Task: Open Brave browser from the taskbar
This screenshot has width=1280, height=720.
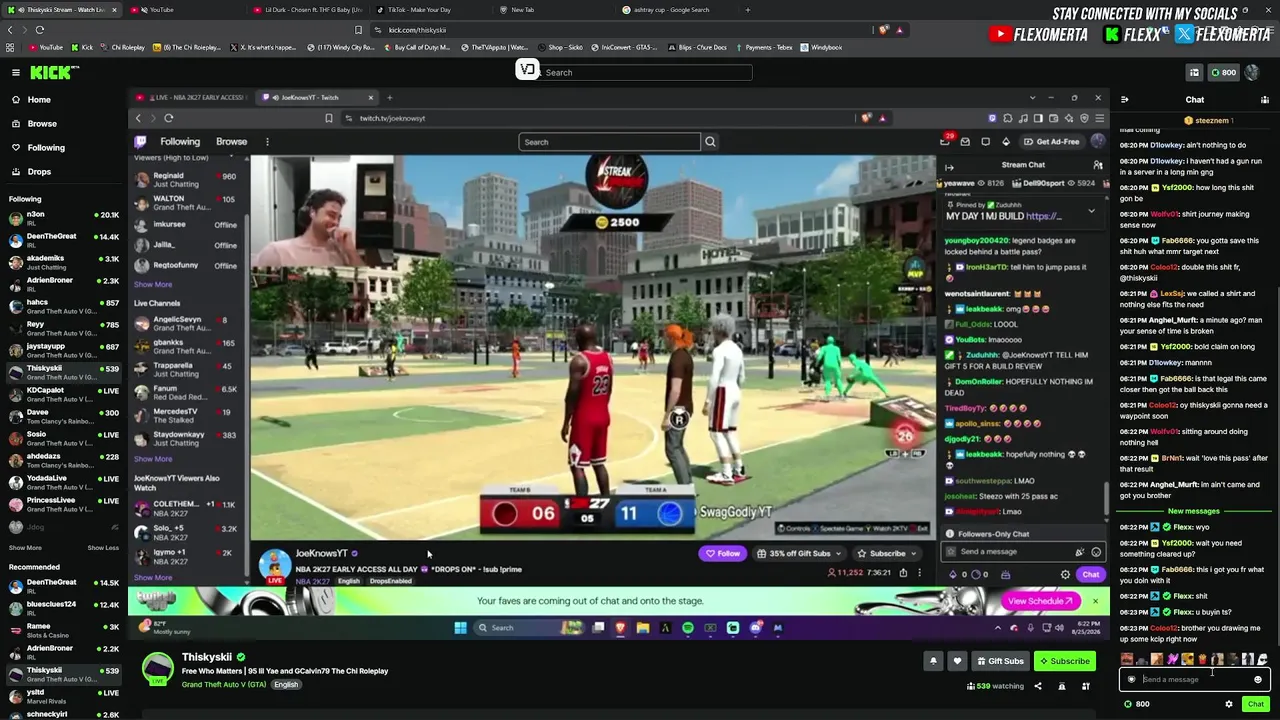Action: pos(621,628)
